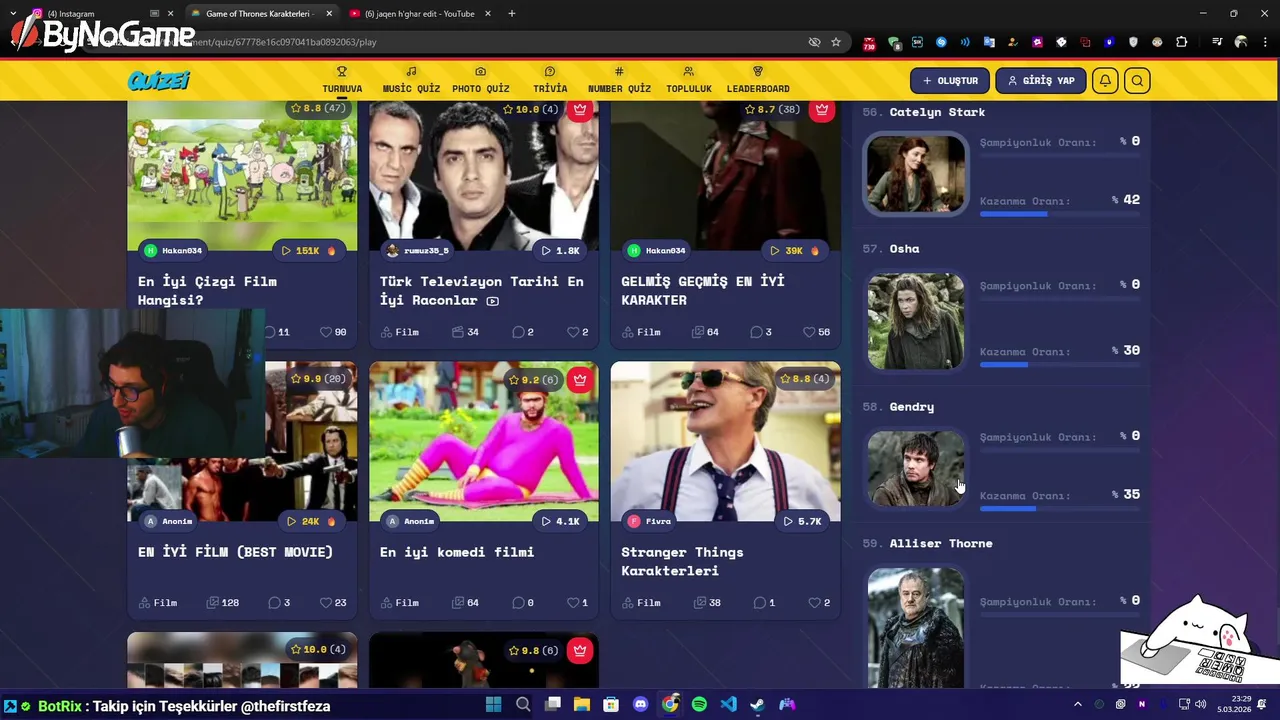Click the Giriş Yap login button
This screenshot has width=1280, height=720.
(x=1041, y=80)
